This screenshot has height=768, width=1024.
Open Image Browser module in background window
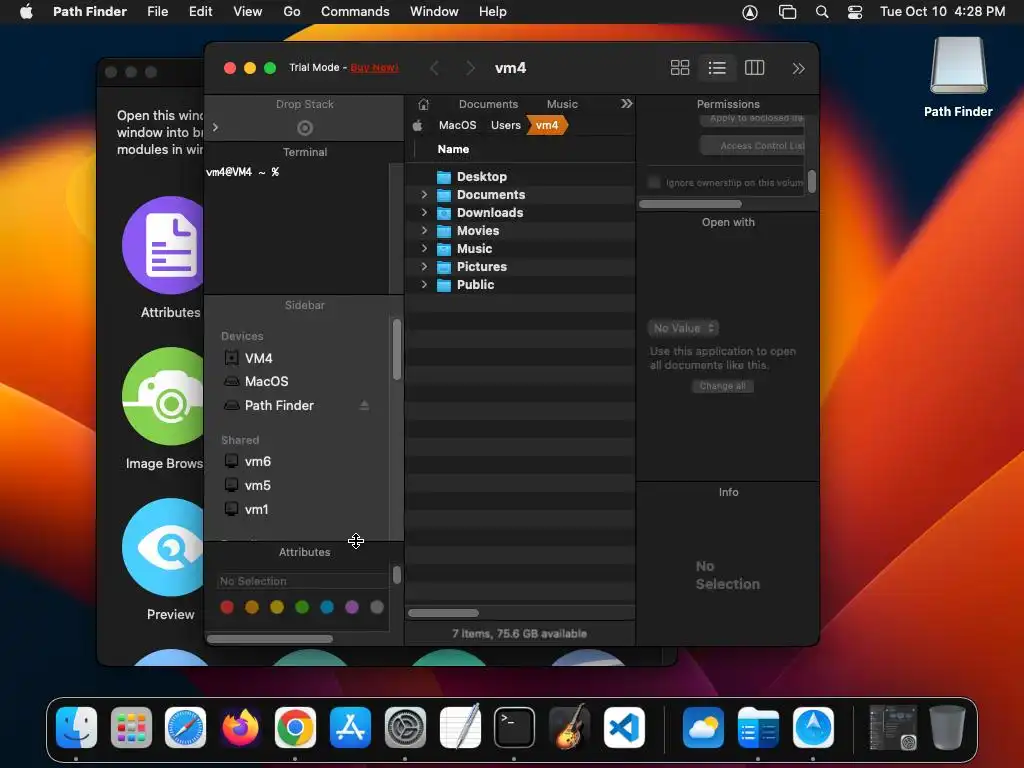[164, 409]
